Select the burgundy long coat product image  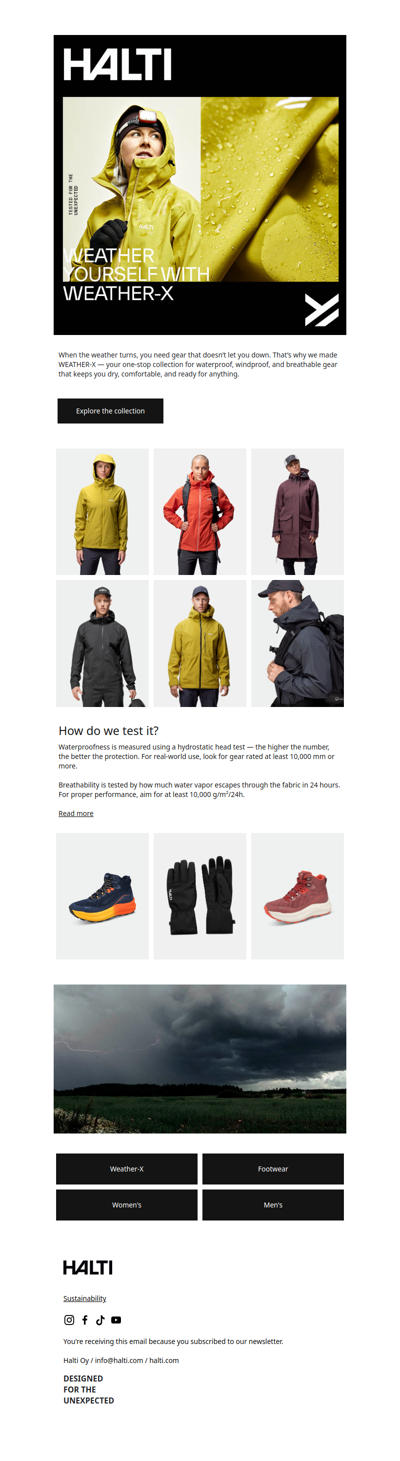point(297,511)
